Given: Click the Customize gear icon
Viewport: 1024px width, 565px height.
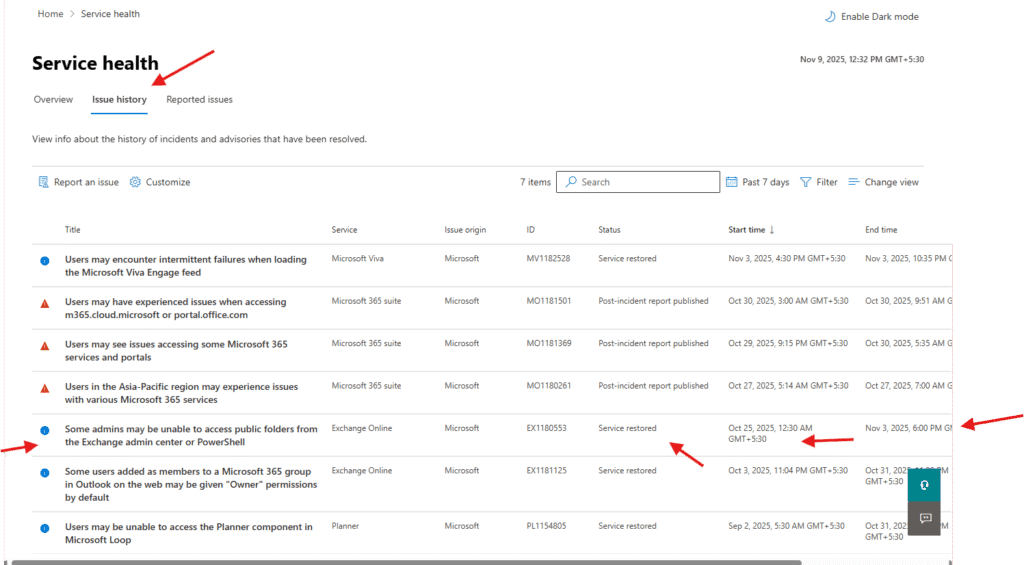Looking at the screenshot, I should [x=135, y=182].
